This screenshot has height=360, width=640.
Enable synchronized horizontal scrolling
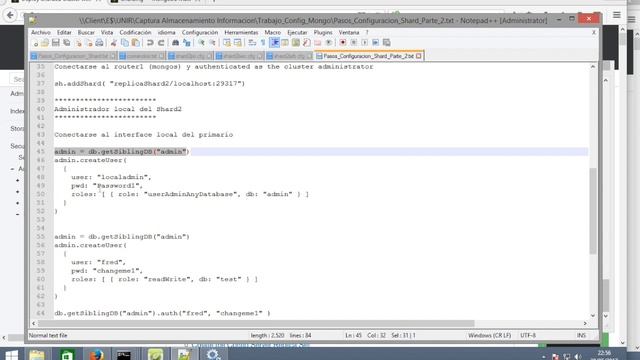pyautogui.click(x=238, y=43)
